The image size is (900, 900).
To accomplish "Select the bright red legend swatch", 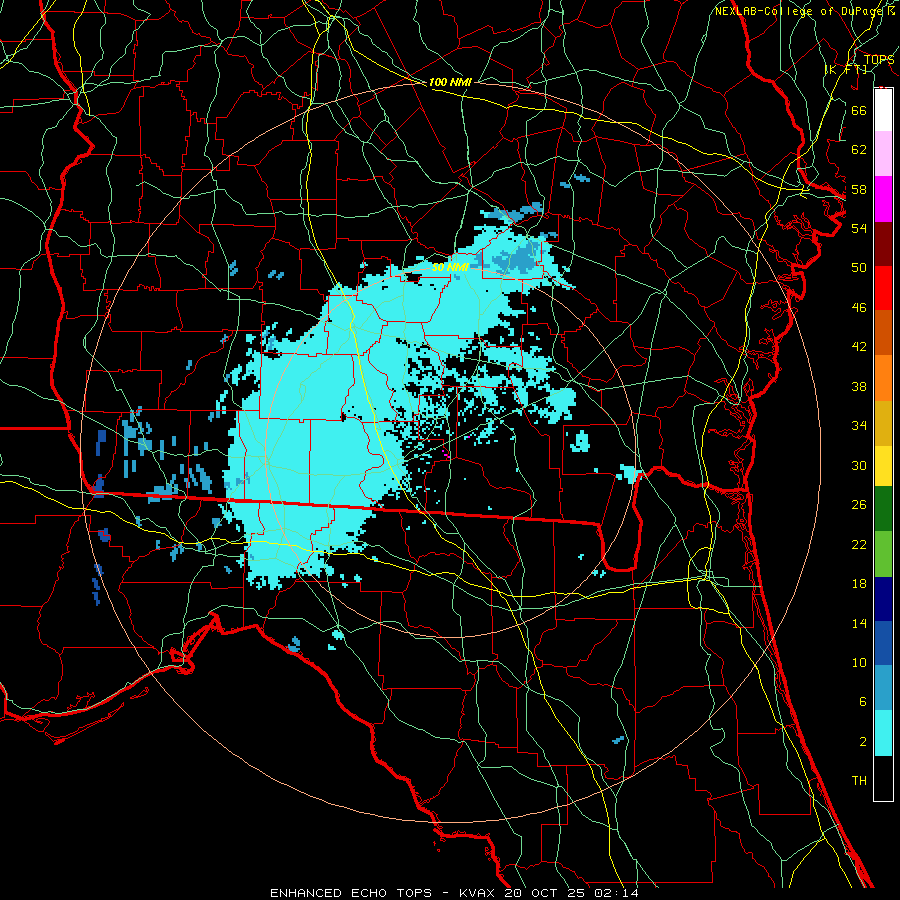I will pos(883,288).
